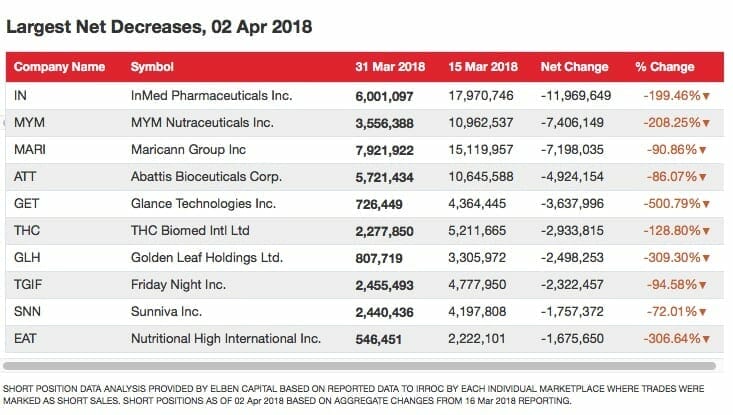The image size is (733, 415).
Task: Sort table by Company Name header
Action: click(59, 67)
